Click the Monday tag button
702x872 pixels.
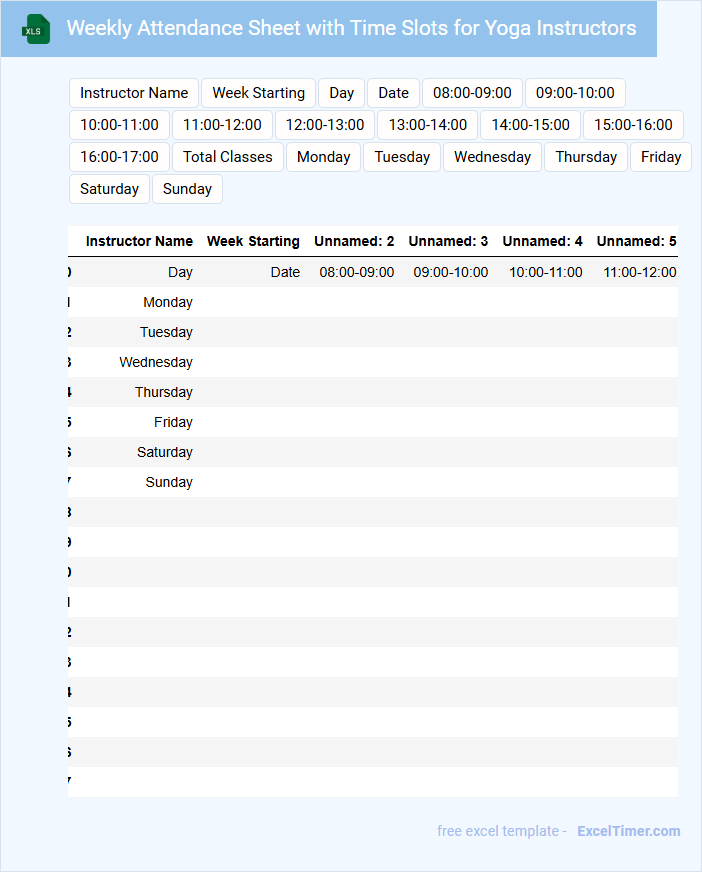(x=324, y=157)
